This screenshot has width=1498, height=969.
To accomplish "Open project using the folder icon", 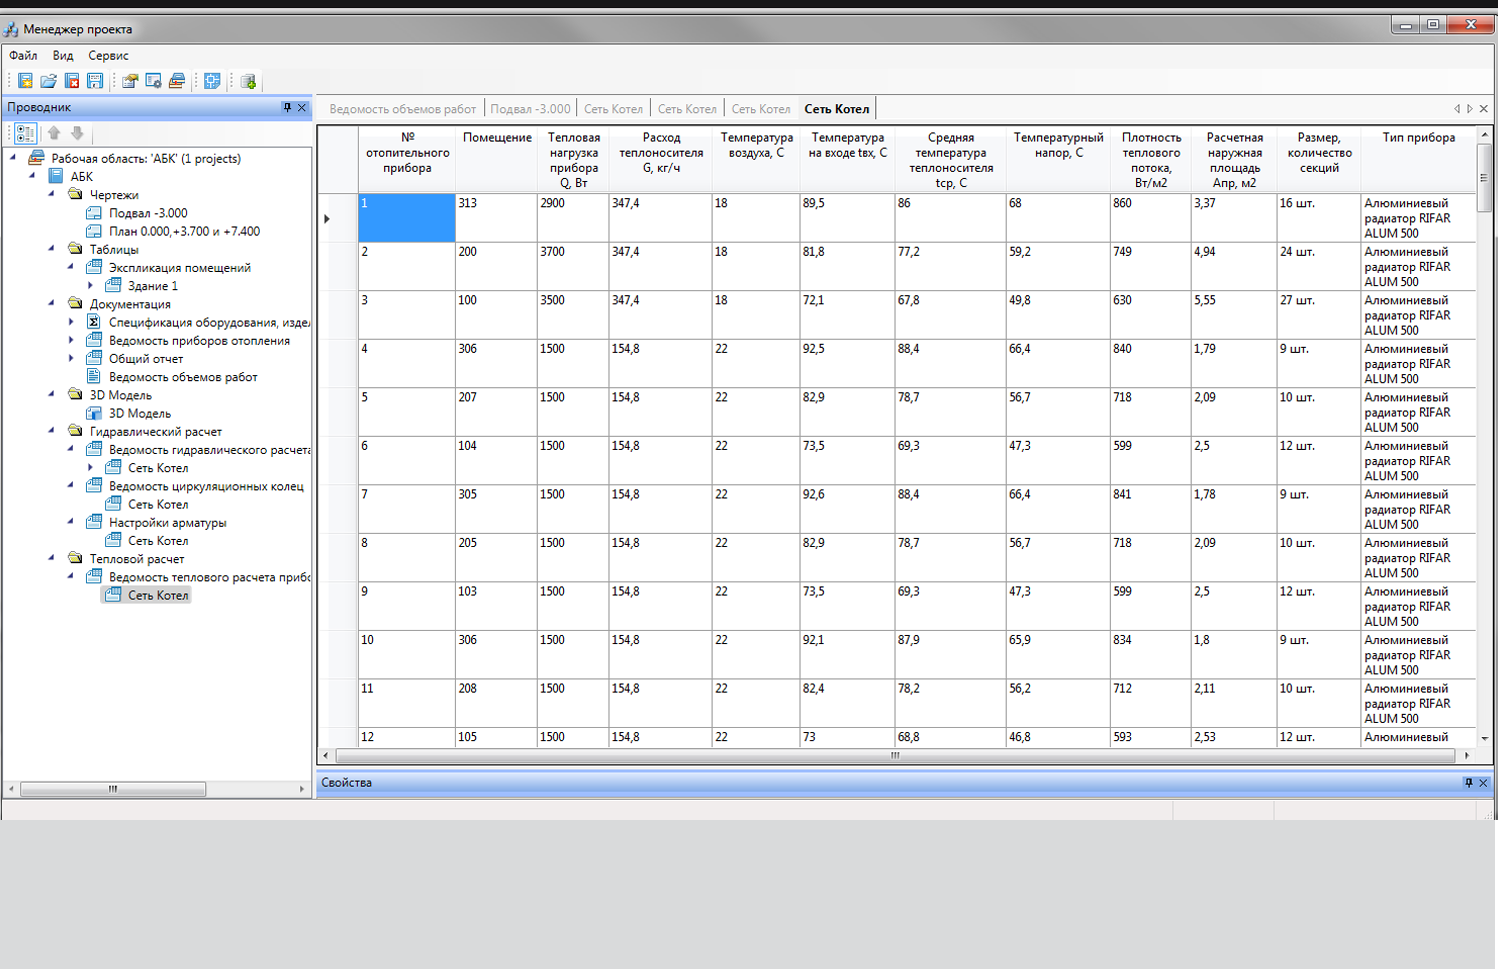I will (x=48, y=81).
